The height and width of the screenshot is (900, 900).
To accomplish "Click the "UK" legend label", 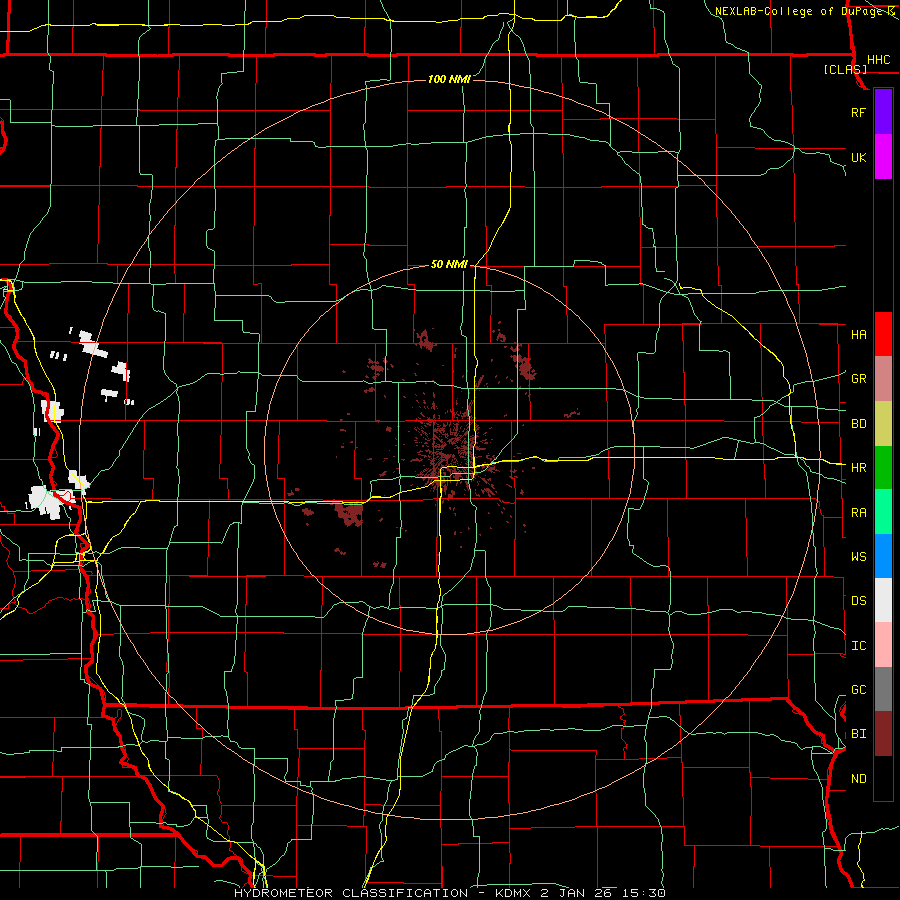I will click(859, 157).
